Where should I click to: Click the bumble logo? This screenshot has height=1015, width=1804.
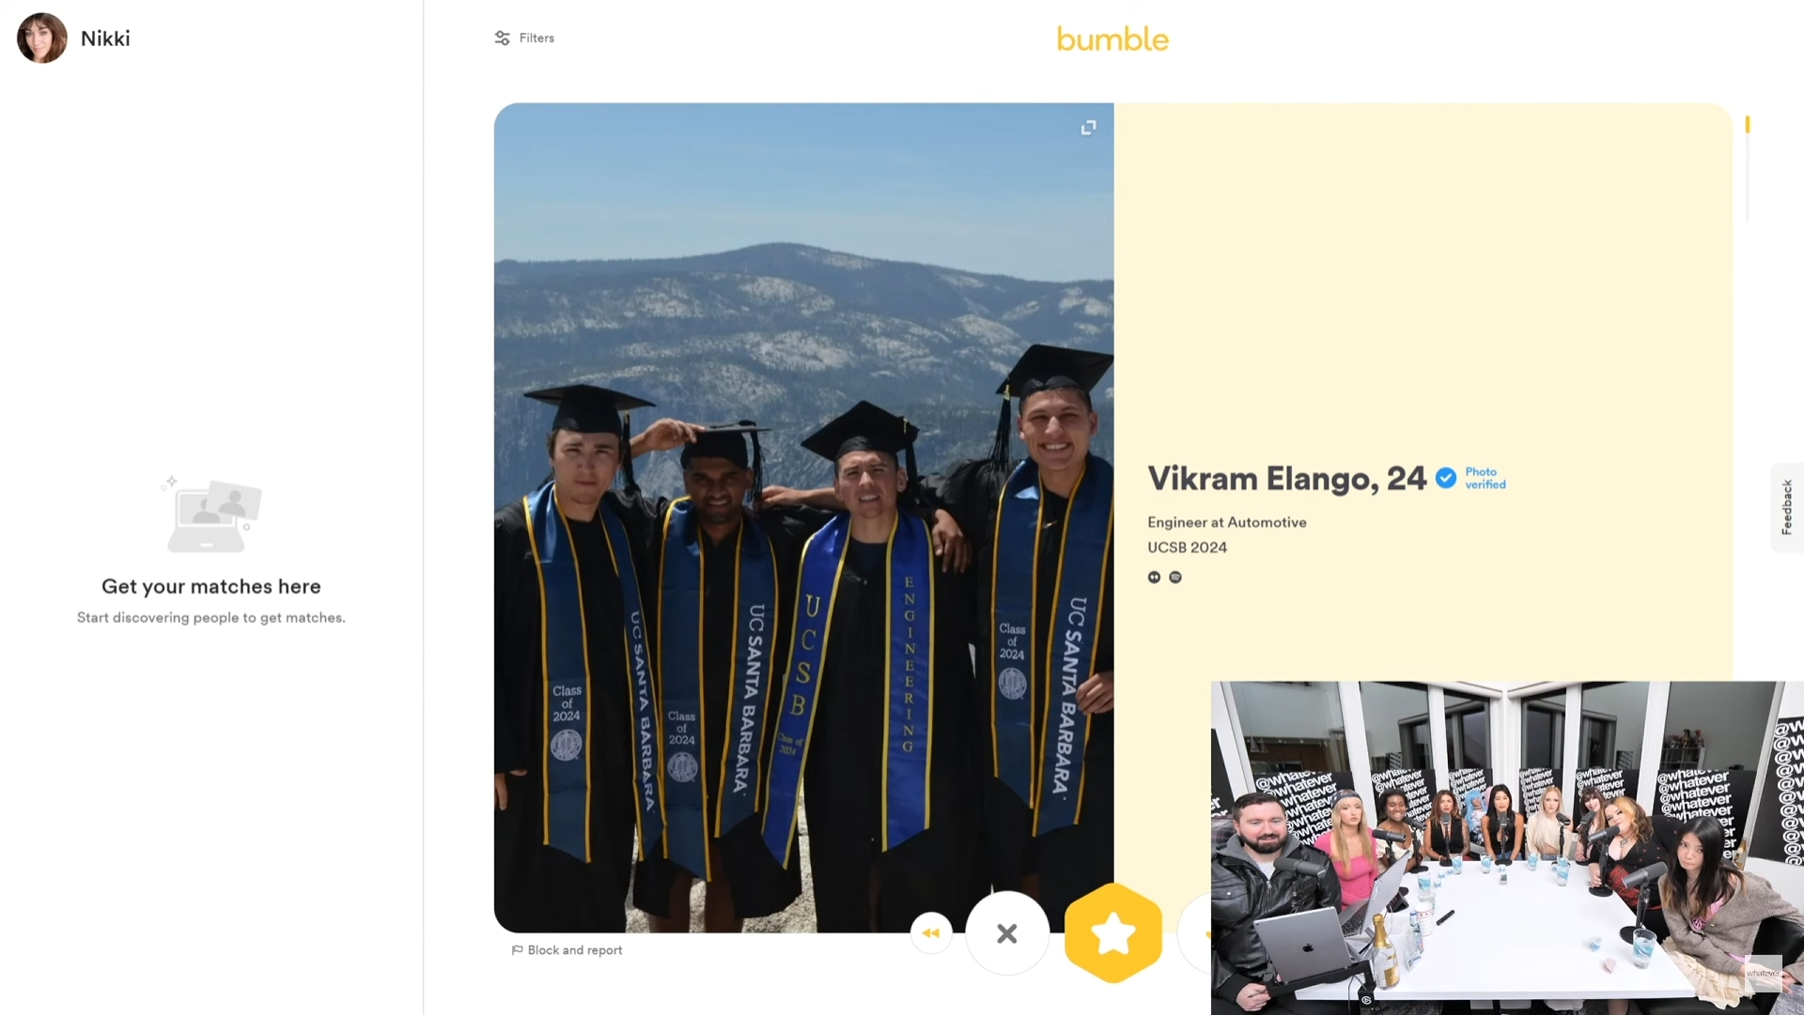point(1112,39)
